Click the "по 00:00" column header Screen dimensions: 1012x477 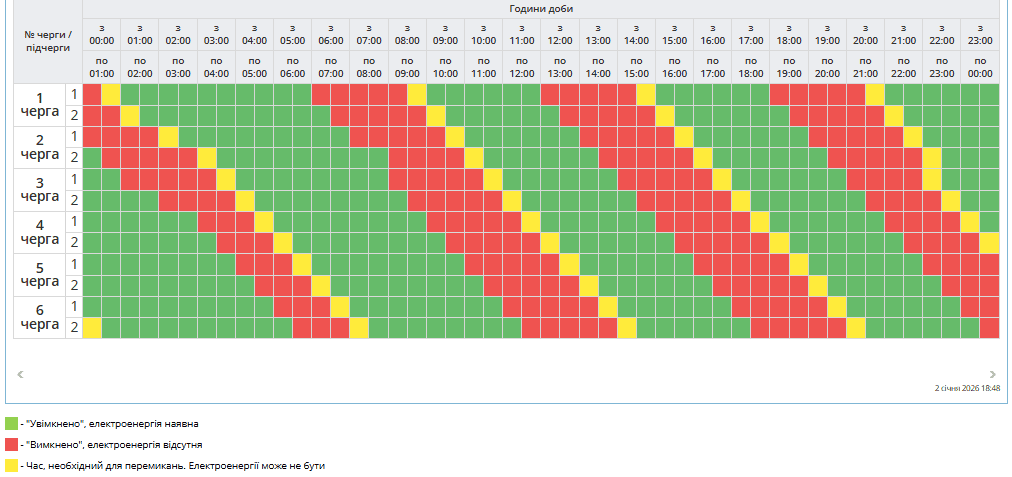tap(980, 67)
